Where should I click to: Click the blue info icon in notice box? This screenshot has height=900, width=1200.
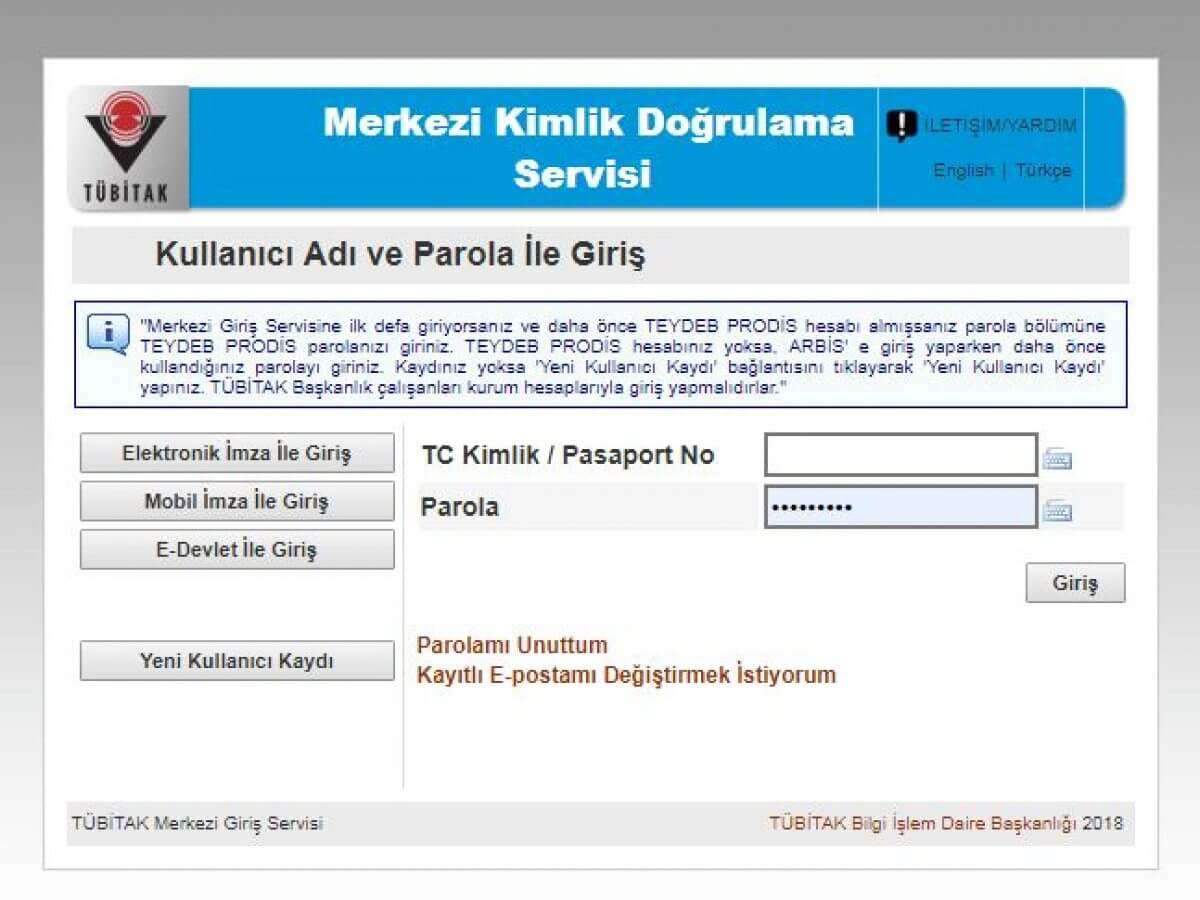coord(107,335)
